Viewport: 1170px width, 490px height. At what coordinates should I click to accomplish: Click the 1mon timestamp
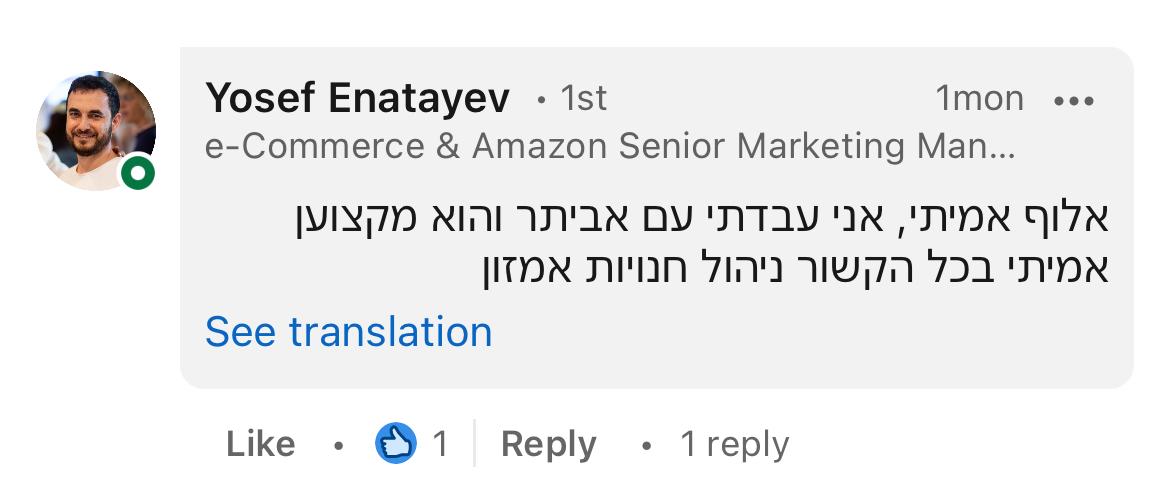click(x=979, y=99)
